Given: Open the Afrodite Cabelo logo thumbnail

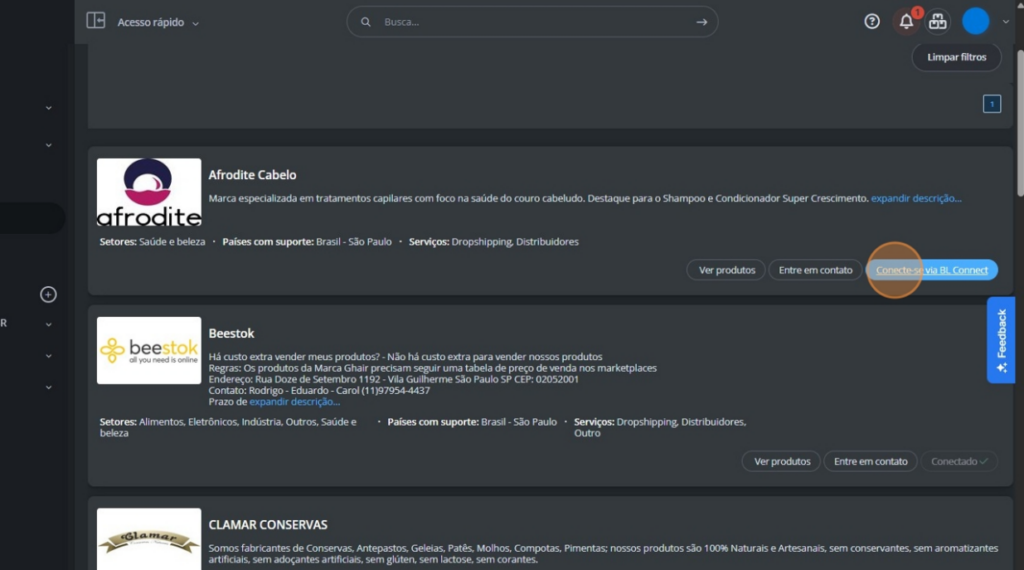Looking at the screenshot, I should pyautogui.click(x=149, y=192).
